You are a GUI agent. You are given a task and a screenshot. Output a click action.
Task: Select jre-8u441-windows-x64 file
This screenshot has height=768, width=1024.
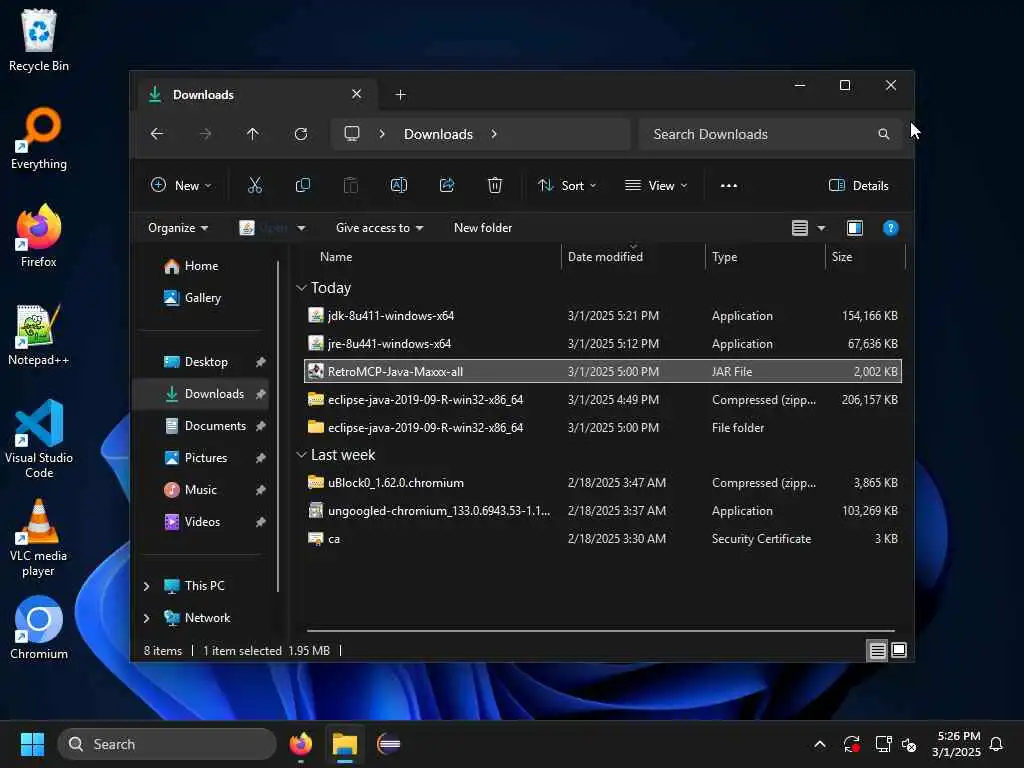[602, 344]
